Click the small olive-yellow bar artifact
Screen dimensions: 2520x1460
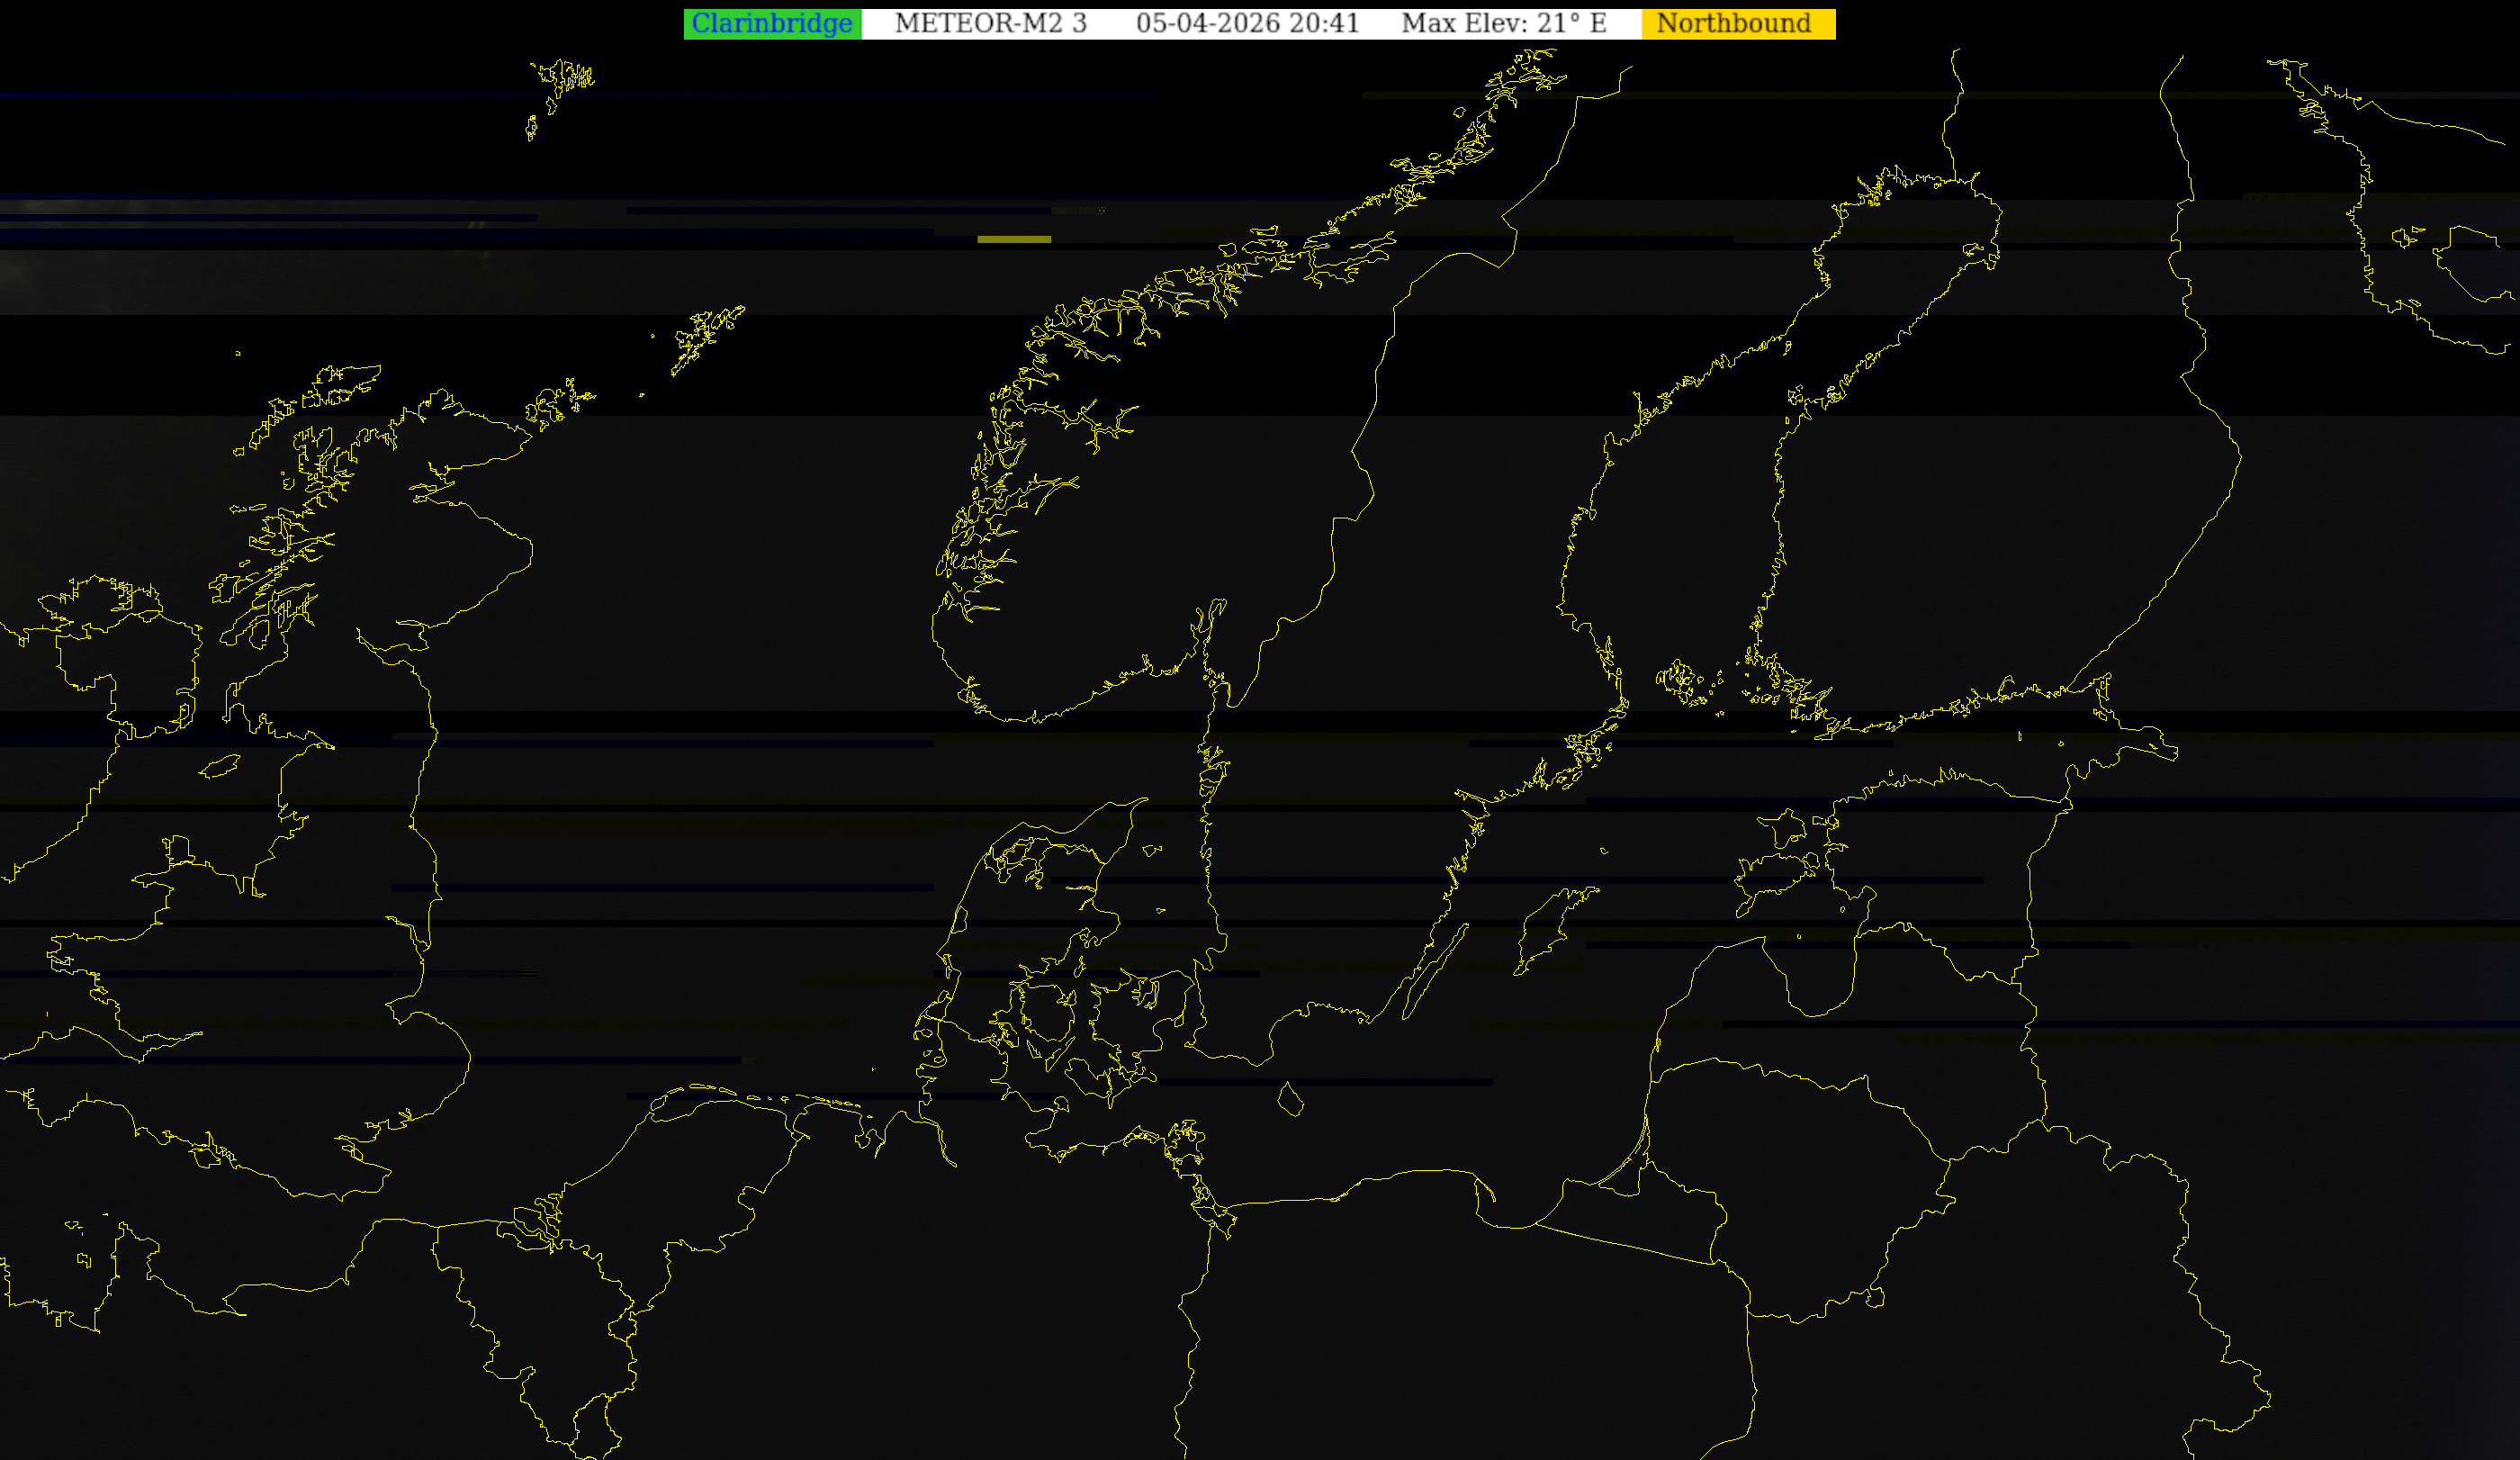(x=1013, y=240)
